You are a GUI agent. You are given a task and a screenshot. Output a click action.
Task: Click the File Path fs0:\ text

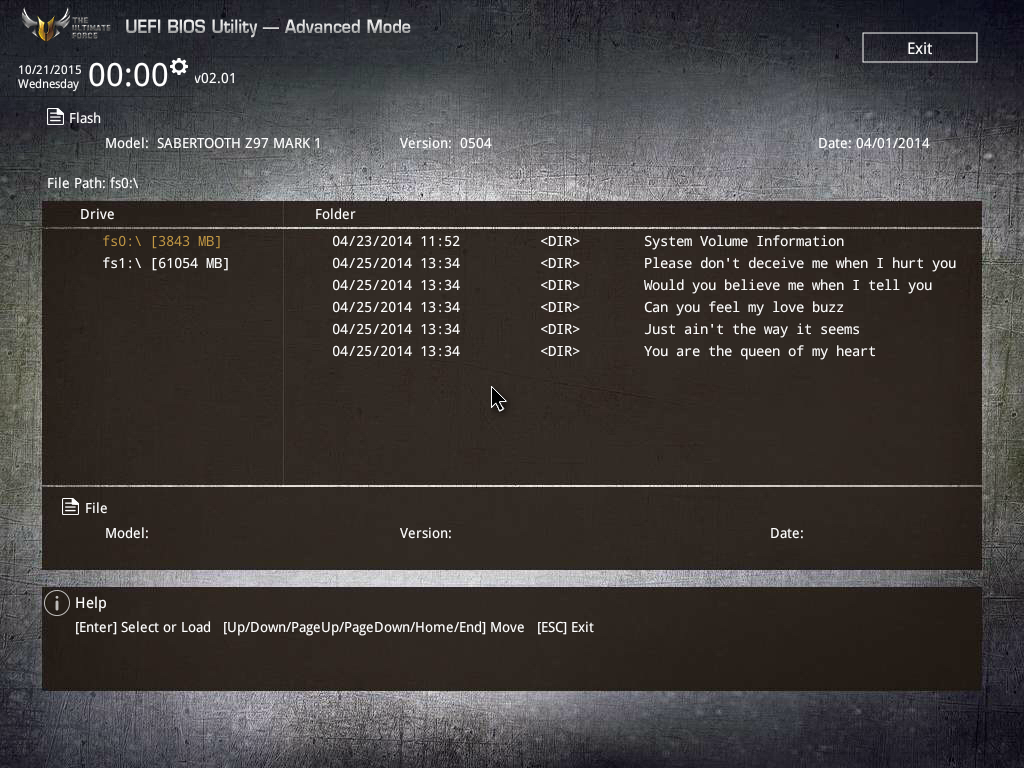[93, 183]
